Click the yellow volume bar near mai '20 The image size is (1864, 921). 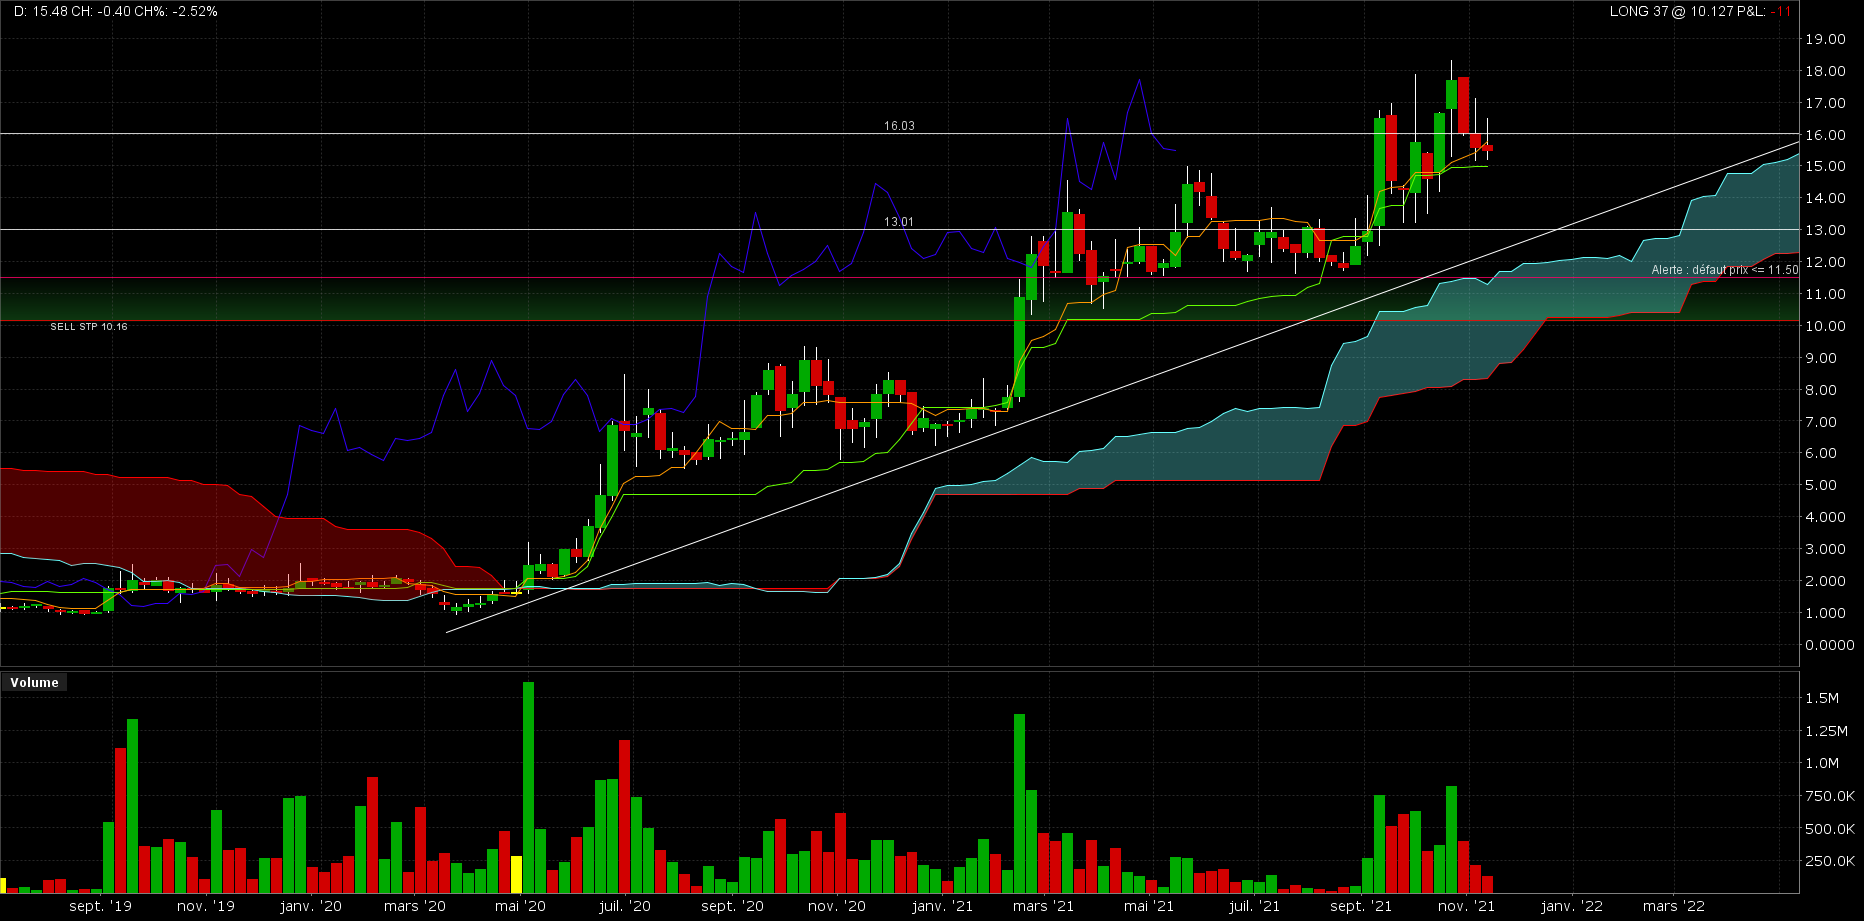(516, 874)
